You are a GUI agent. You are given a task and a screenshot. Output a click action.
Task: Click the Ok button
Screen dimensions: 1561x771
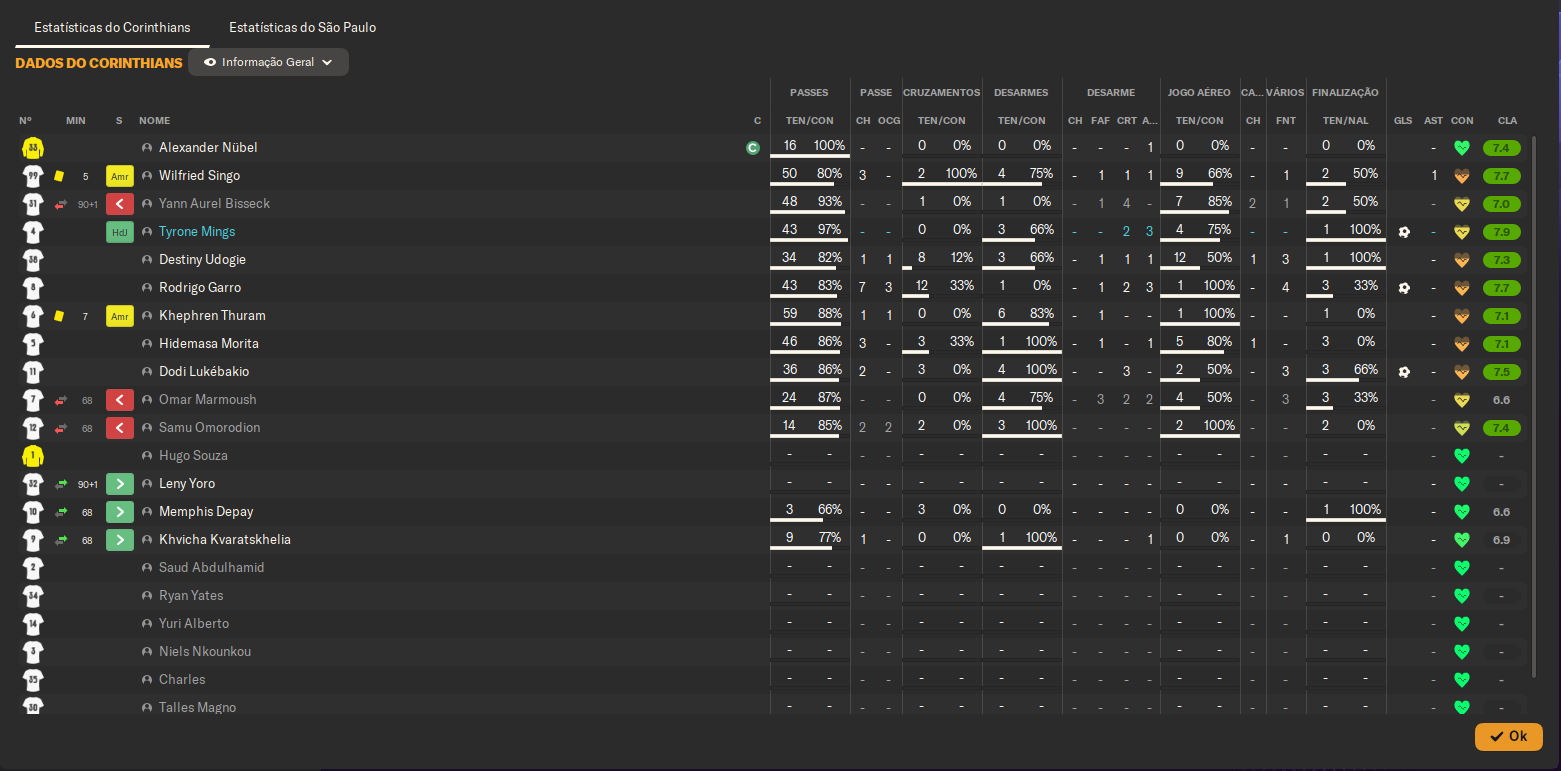tap(1508, 736)
